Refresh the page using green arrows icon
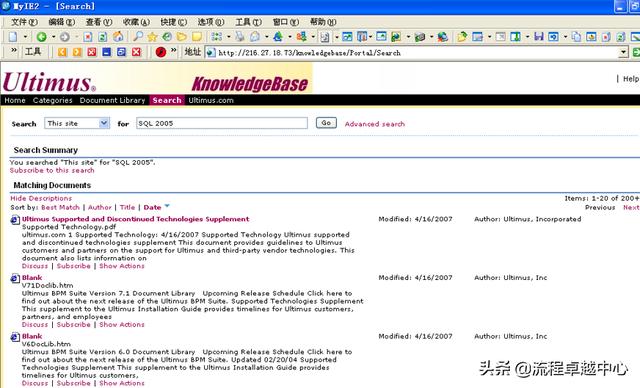Screen dimensions: 640x388 102,37
